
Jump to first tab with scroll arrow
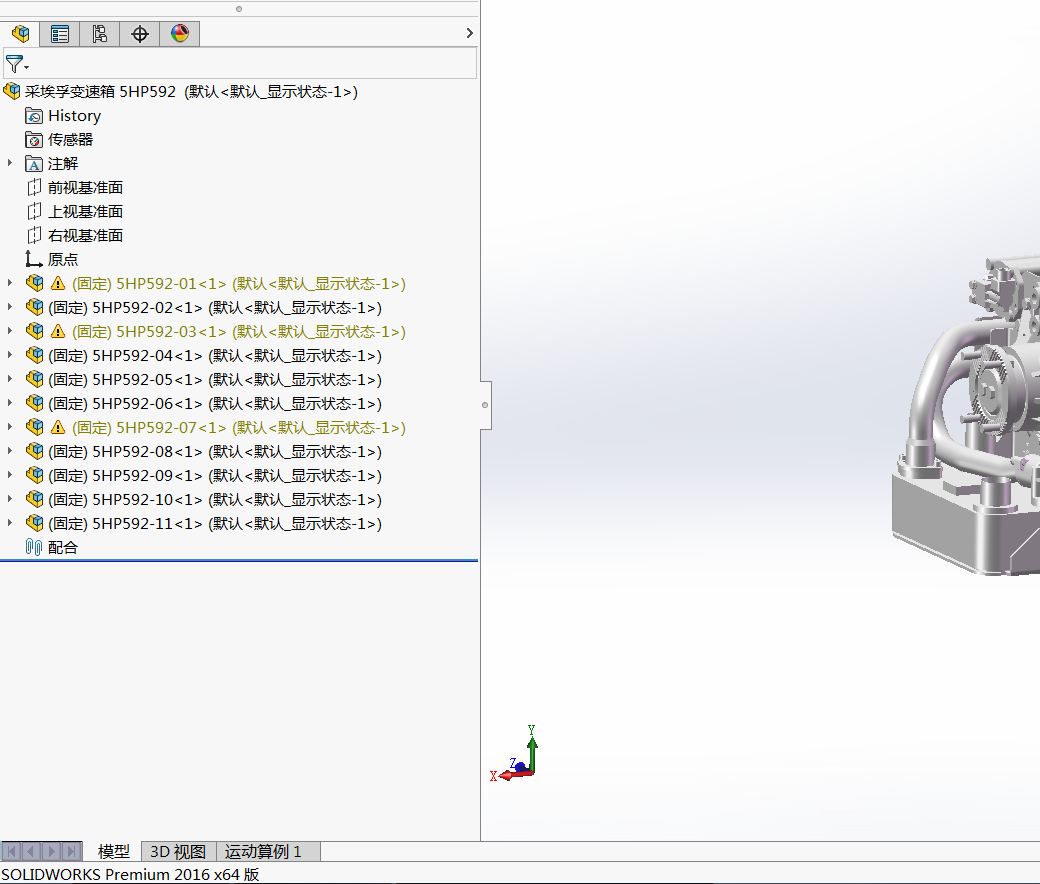pyautogui.click(x=11, y=851)
